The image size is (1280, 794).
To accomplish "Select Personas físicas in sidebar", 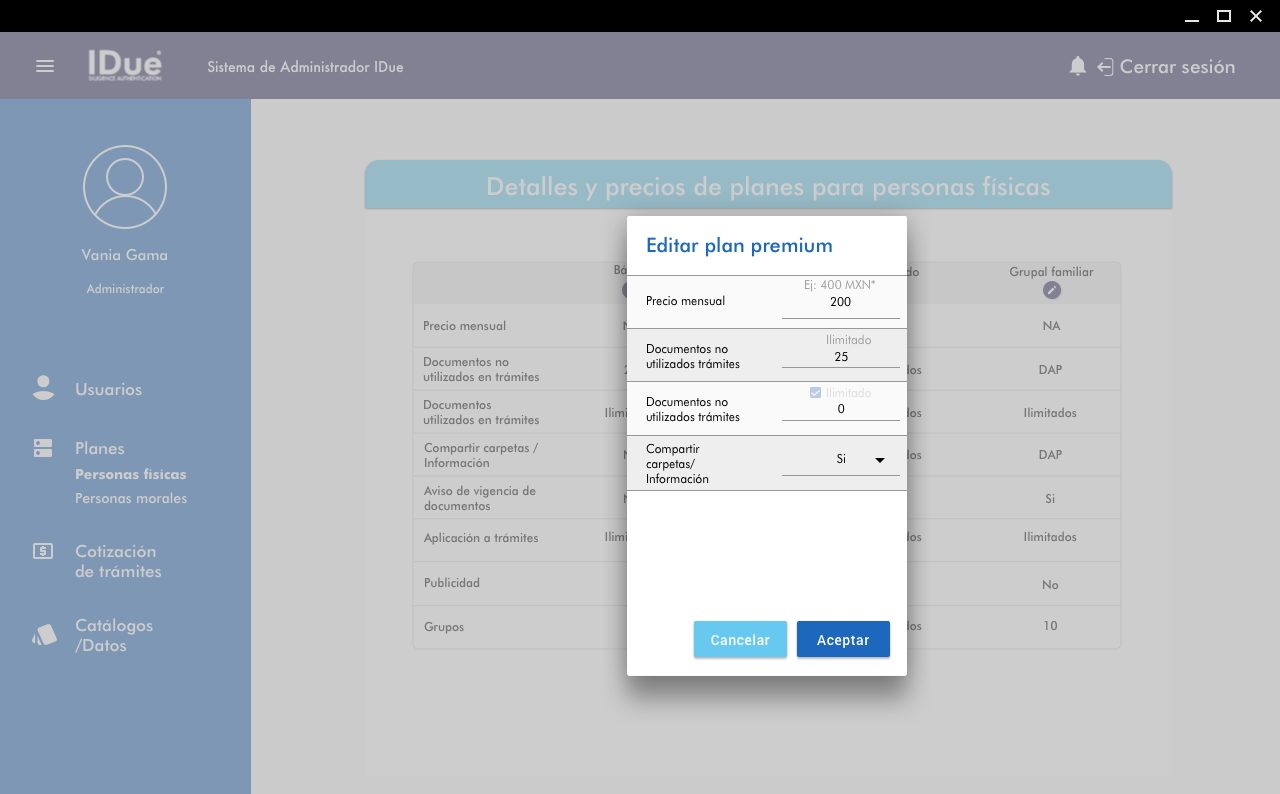I will [131, 474].
